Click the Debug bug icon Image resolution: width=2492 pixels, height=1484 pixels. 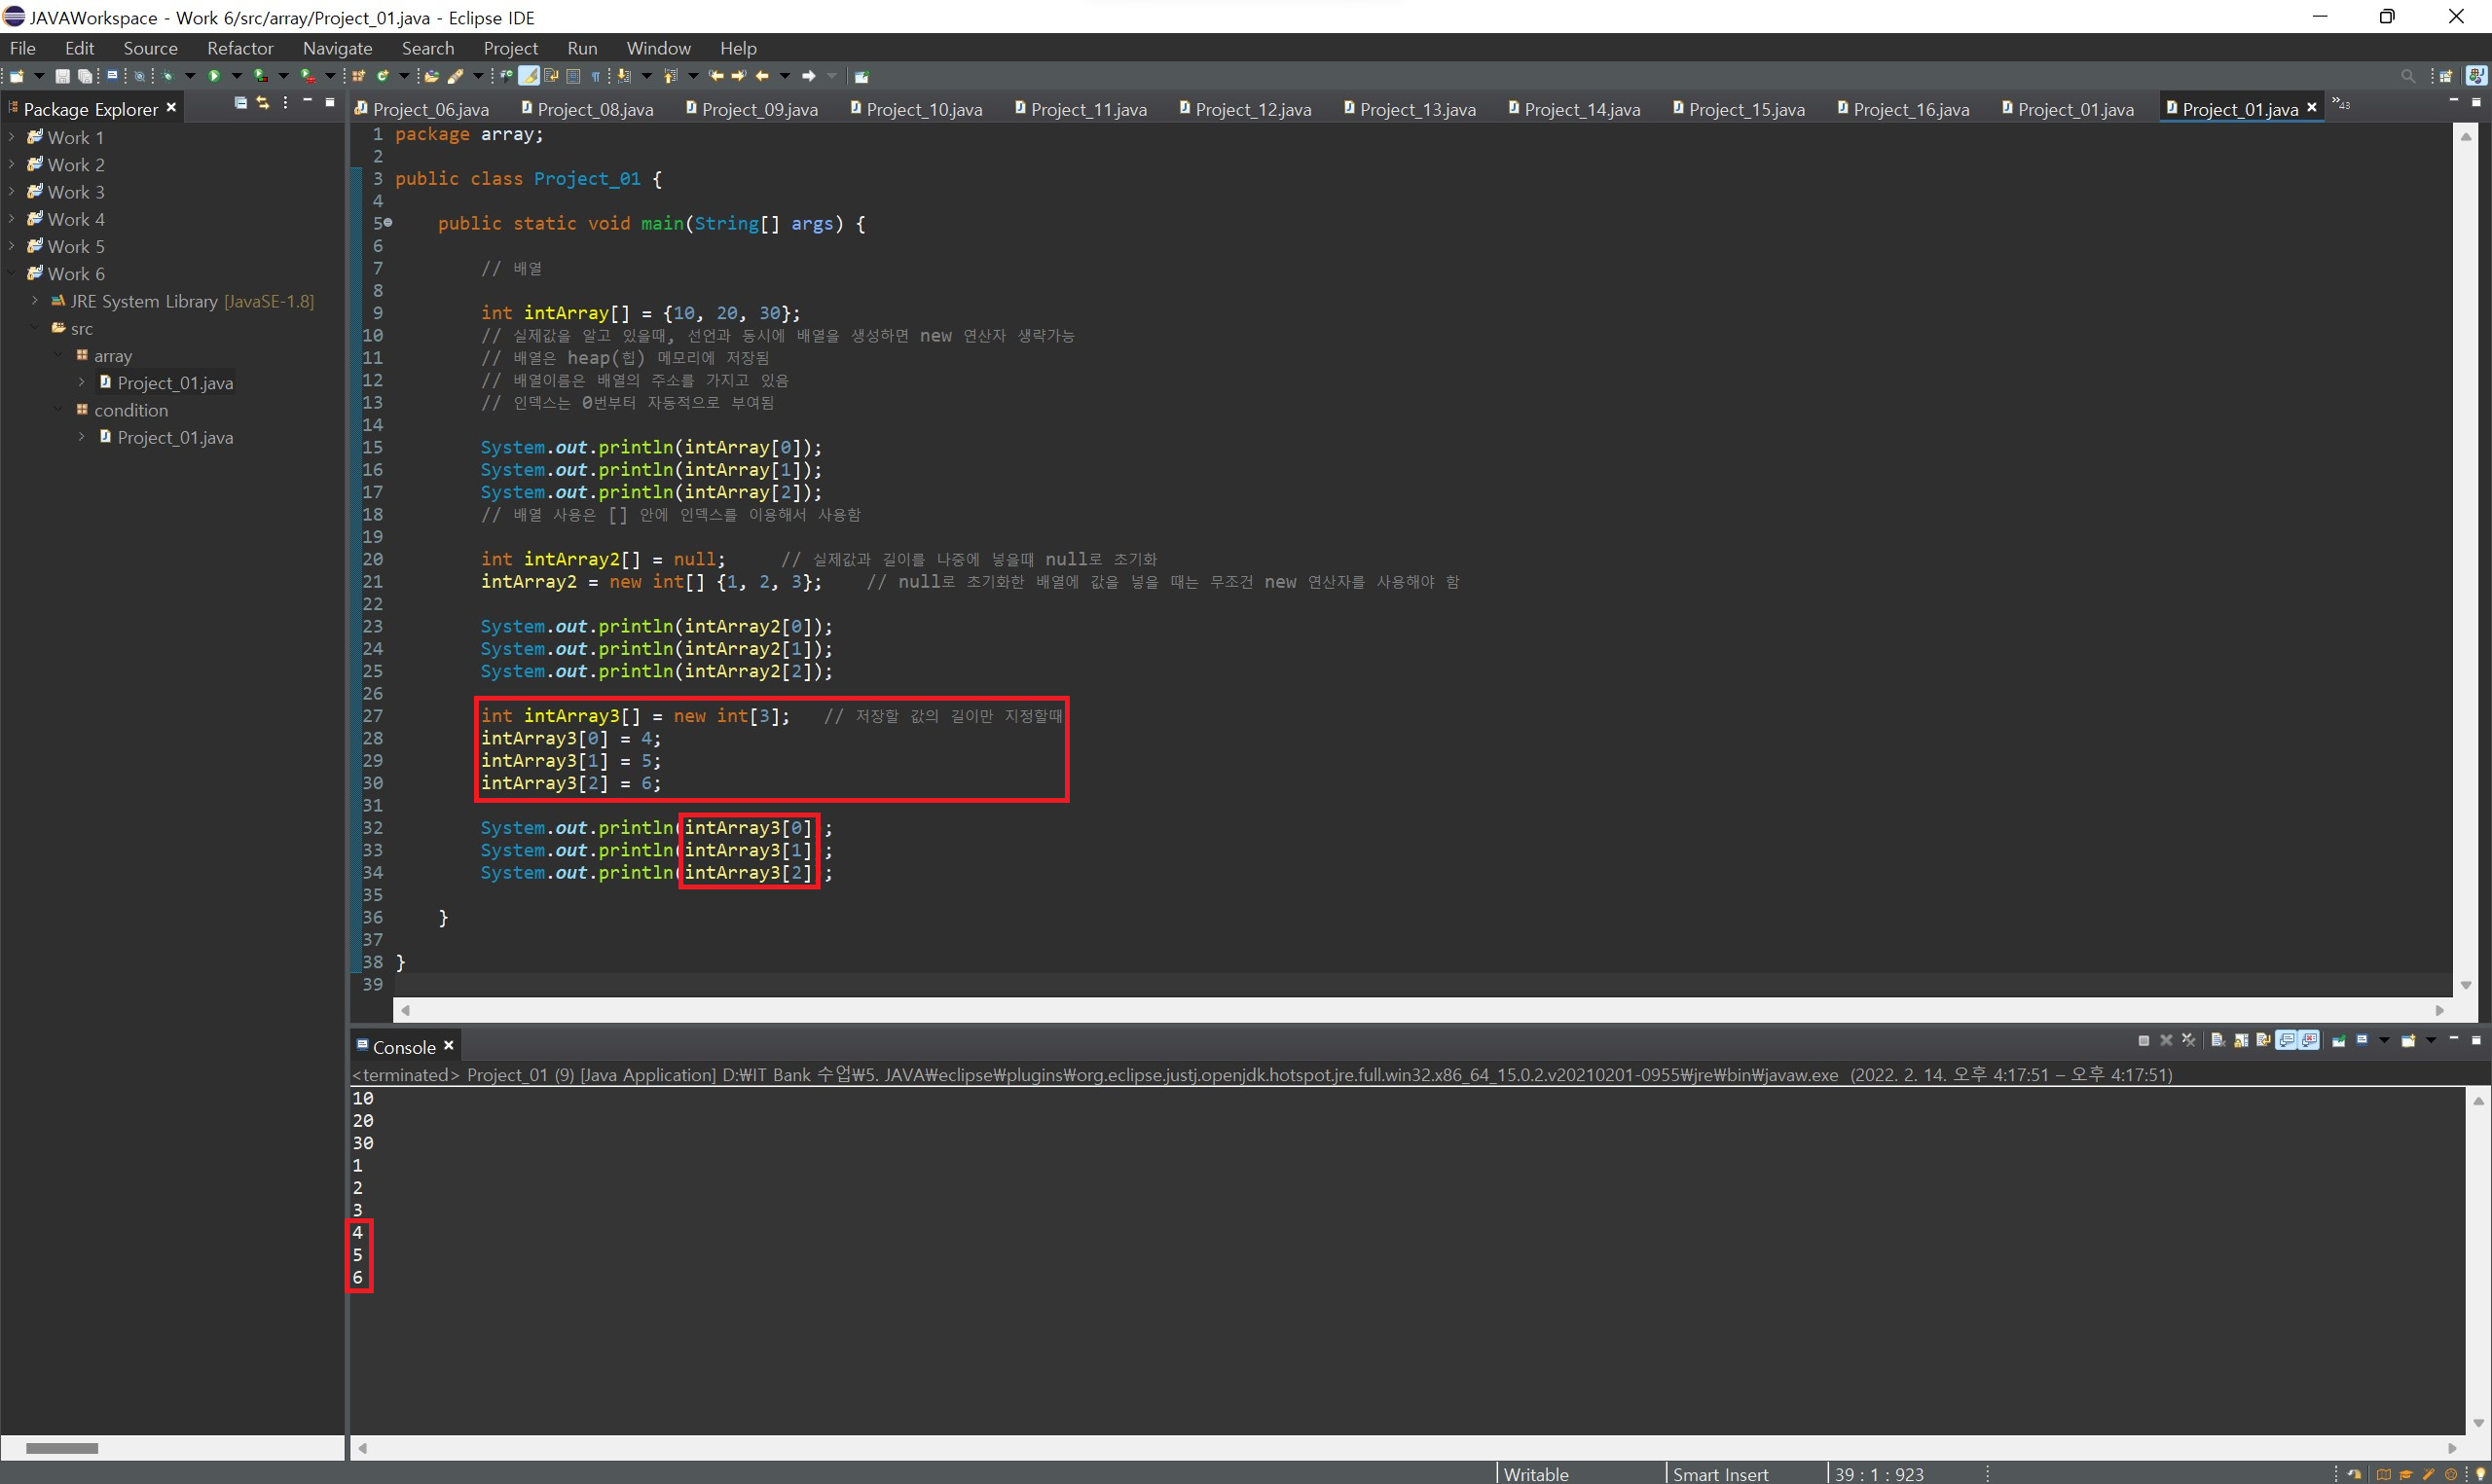167,76
